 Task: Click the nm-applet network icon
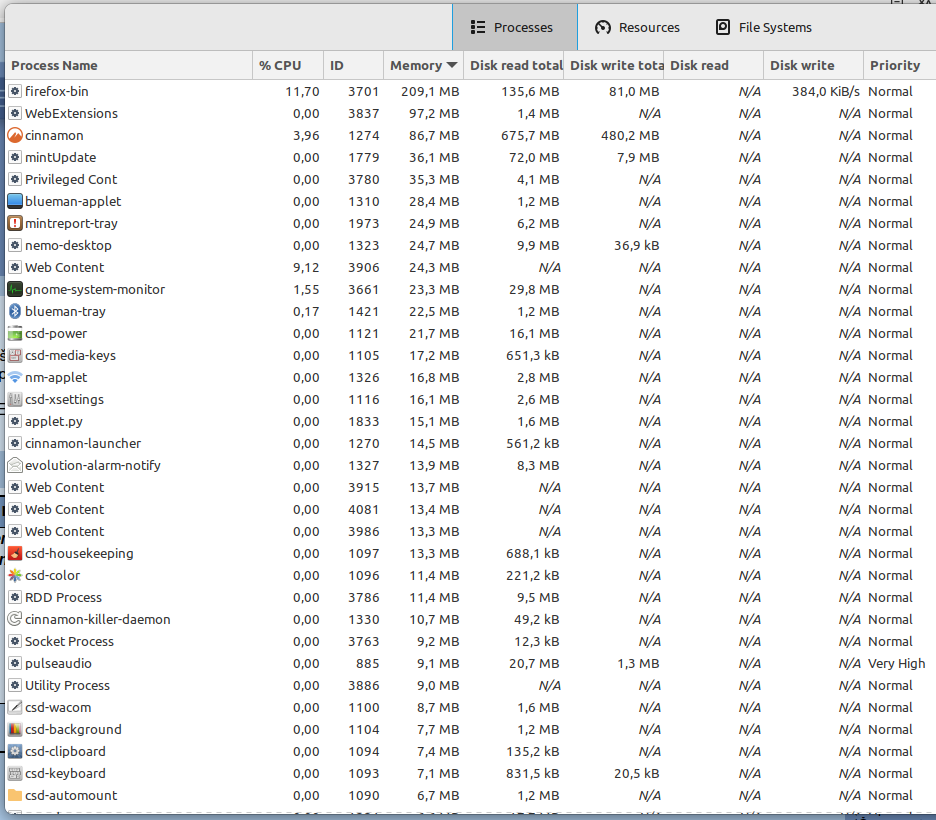[15, 377]
